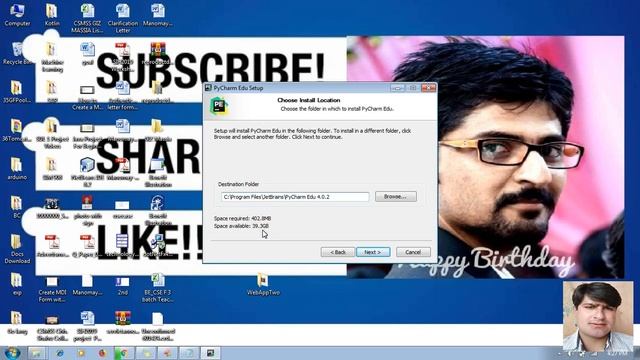Select the arduino folder icon
The image size is (640, 360).
click(x=17, y=169)
